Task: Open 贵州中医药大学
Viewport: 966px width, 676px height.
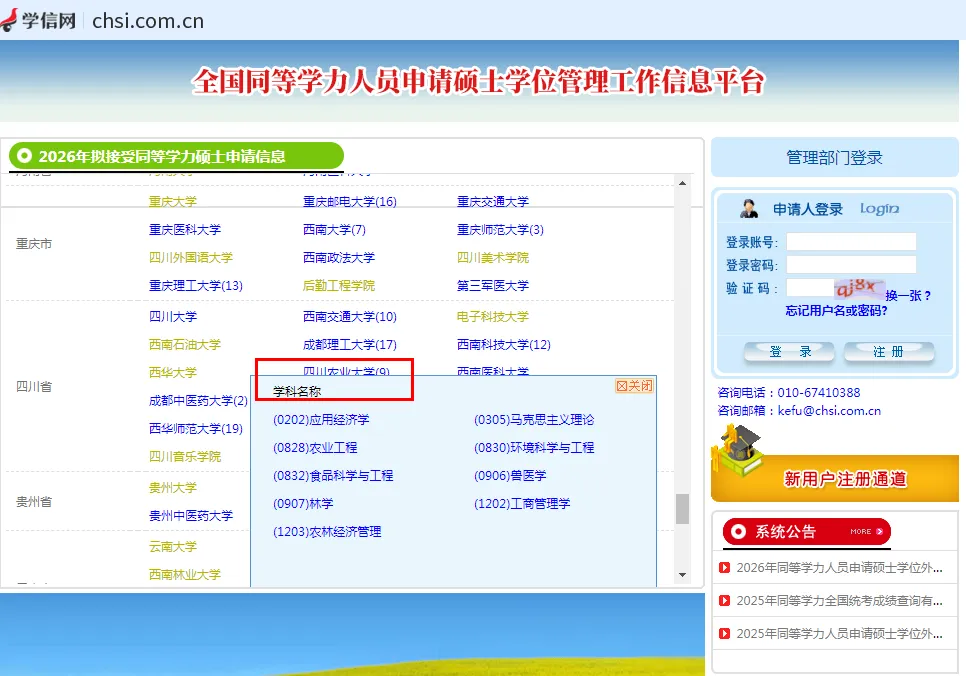Action: coord(191,515)
